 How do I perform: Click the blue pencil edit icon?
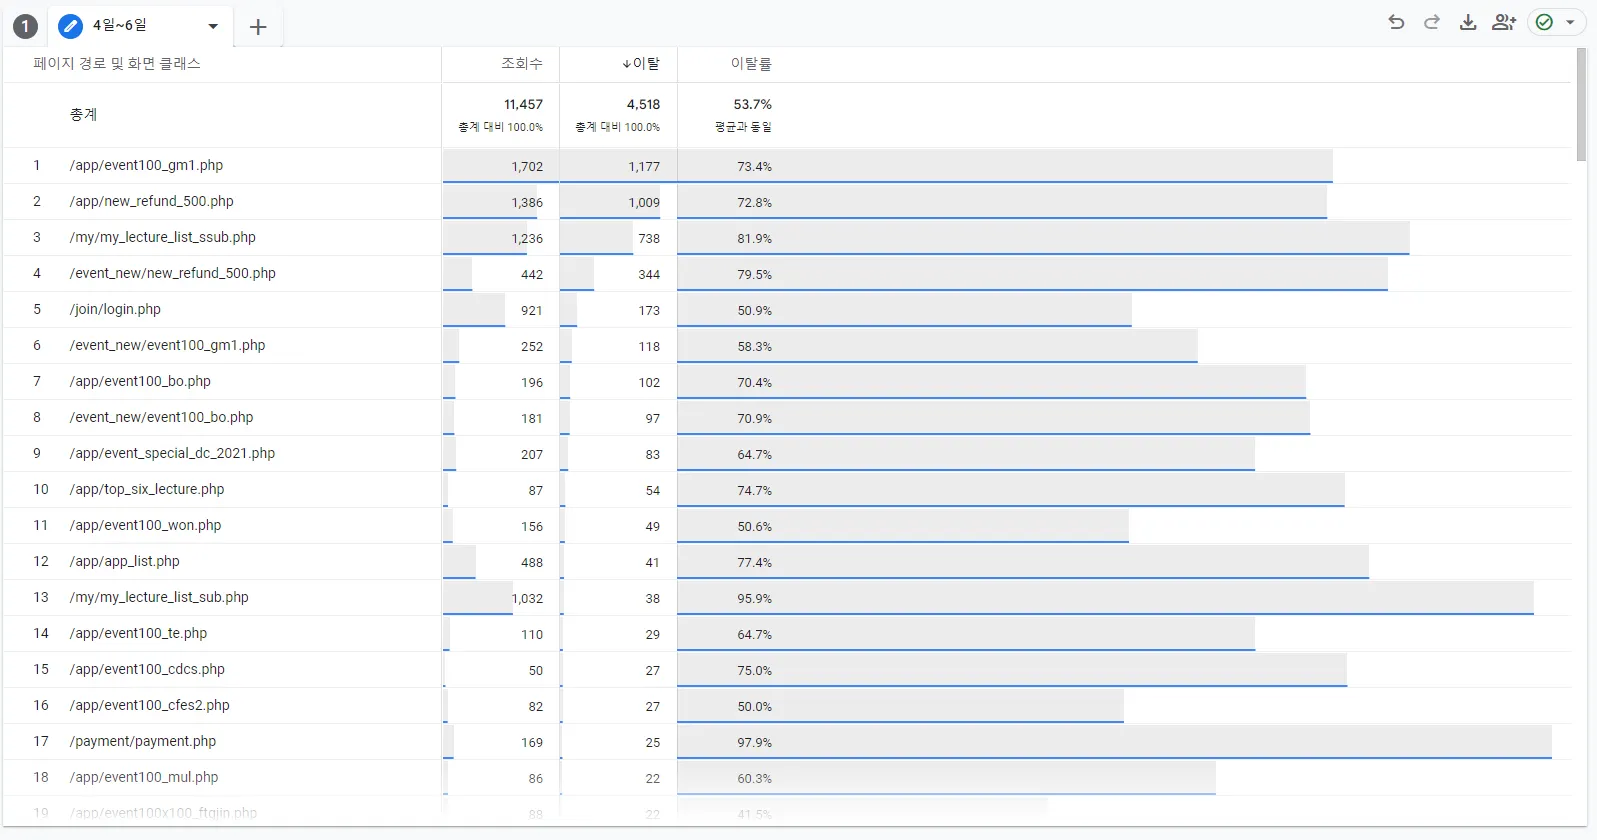pos(70,26)
